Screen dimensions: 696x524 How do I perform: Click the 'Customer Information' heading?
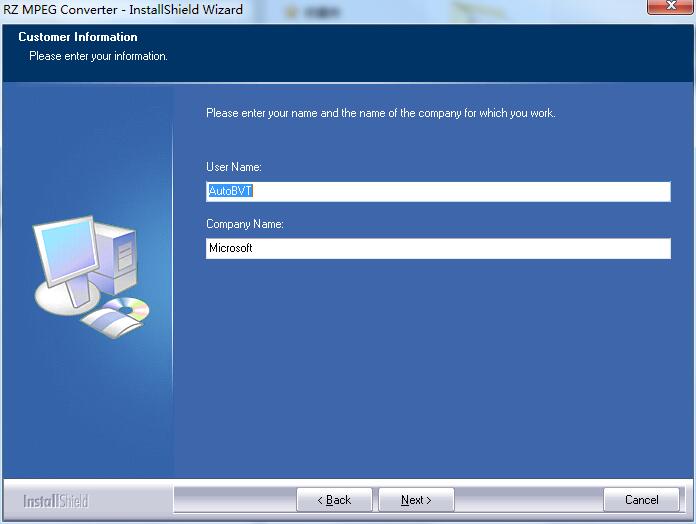78,37
